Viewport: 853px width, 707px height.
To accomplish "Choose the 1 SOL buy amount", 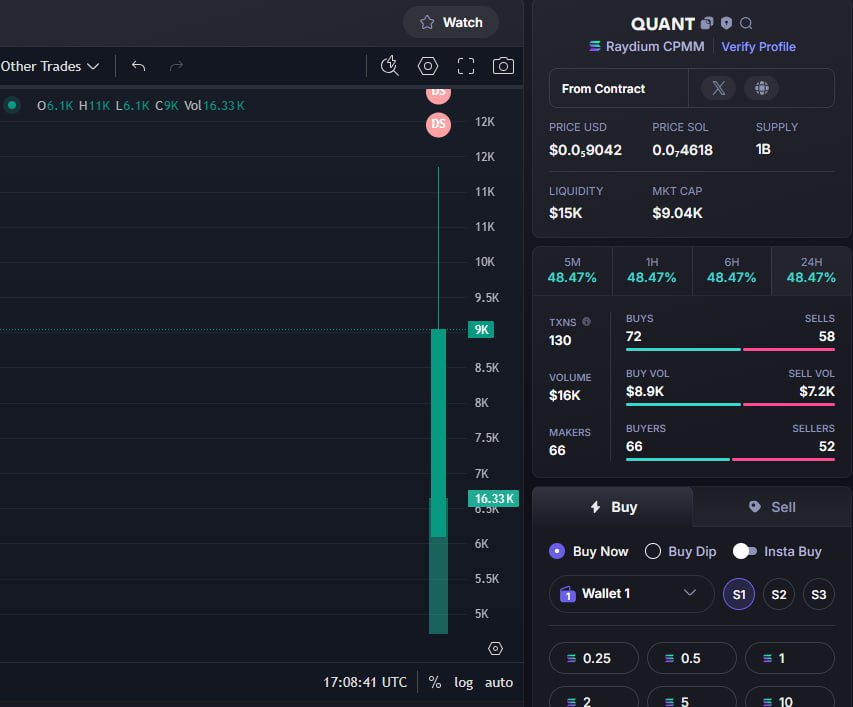I will (x=789, y=658).
